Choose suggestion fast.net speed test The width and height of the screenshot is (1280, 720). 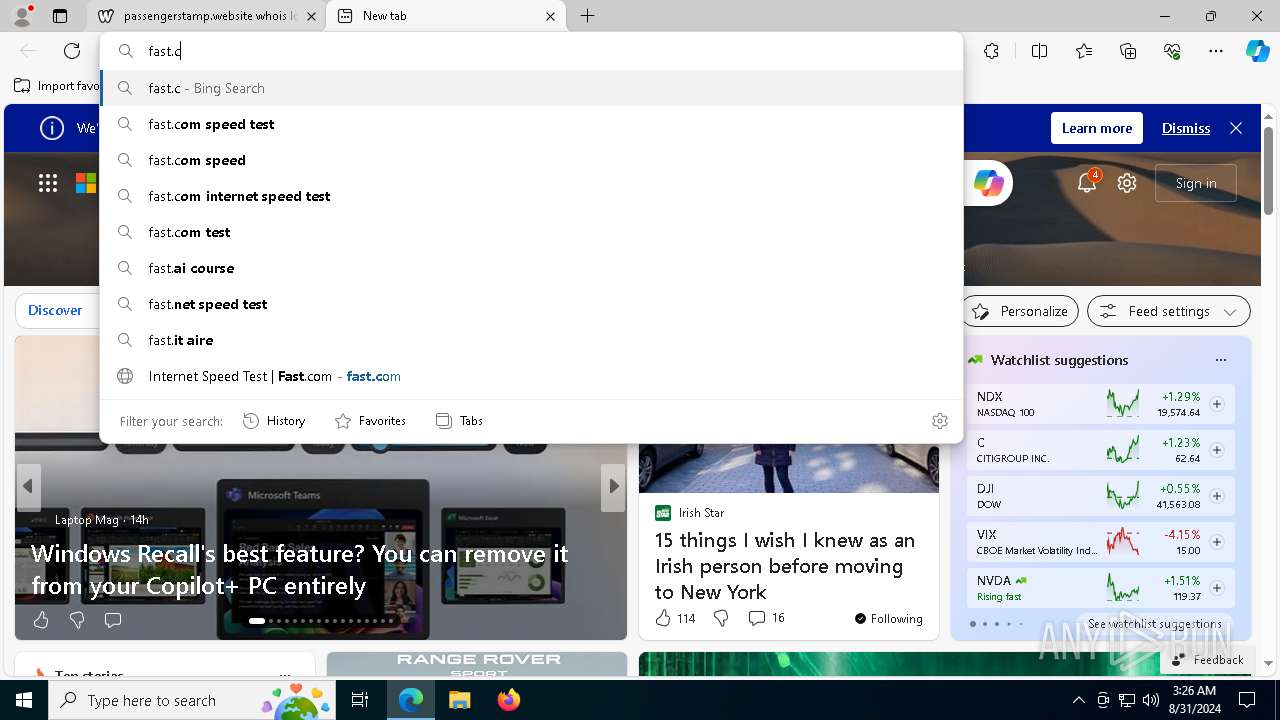tap(531, 304)
